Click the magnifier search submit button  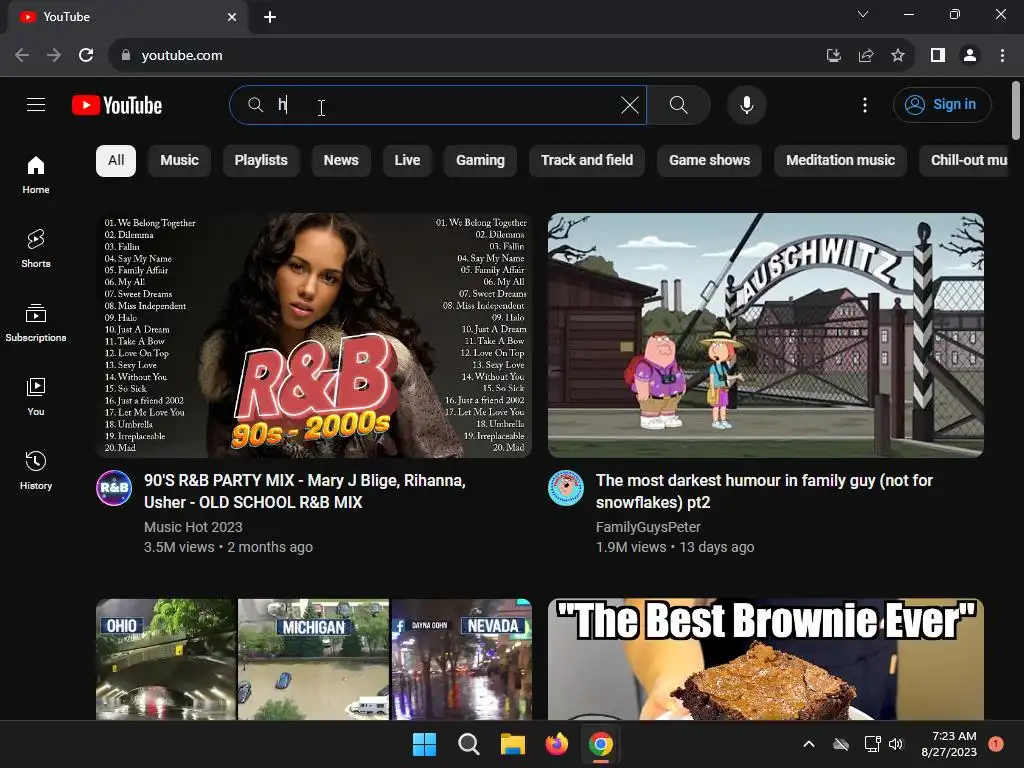(679, 104)
